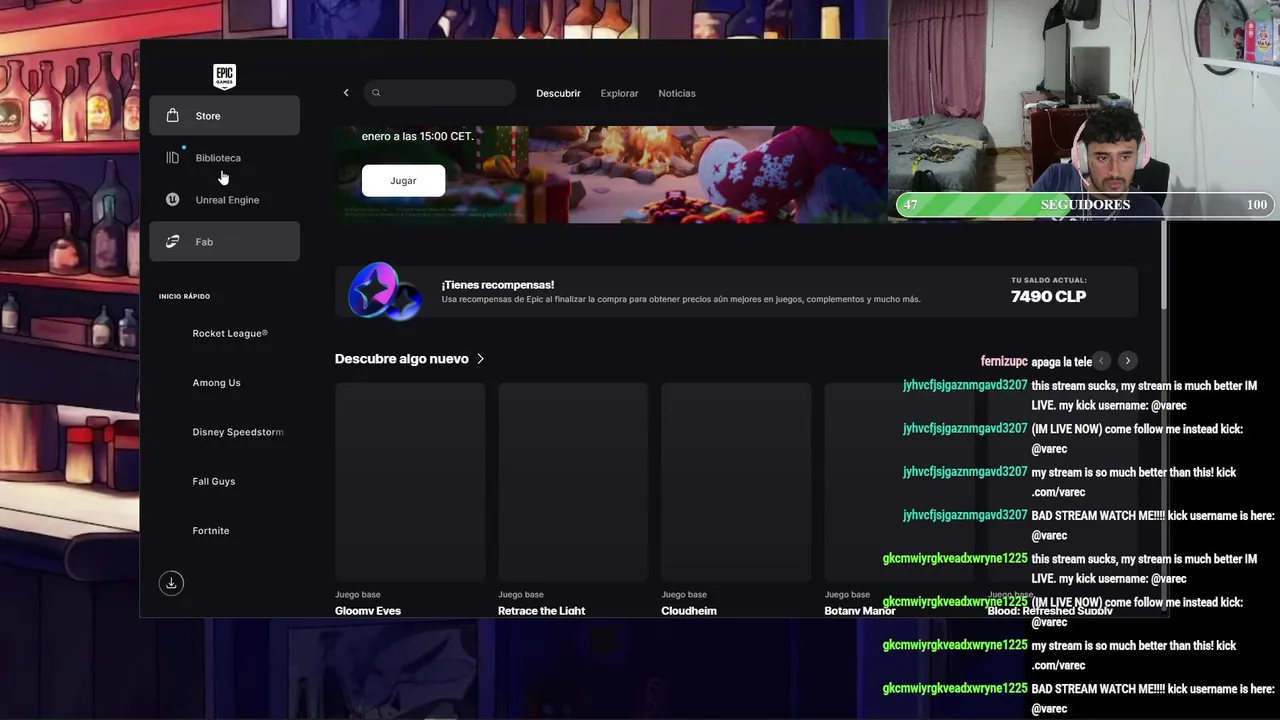Image resolution: width=1280 pixels, height=720 pixels.
Task: Go back with the left chevron
Action: 346,93
